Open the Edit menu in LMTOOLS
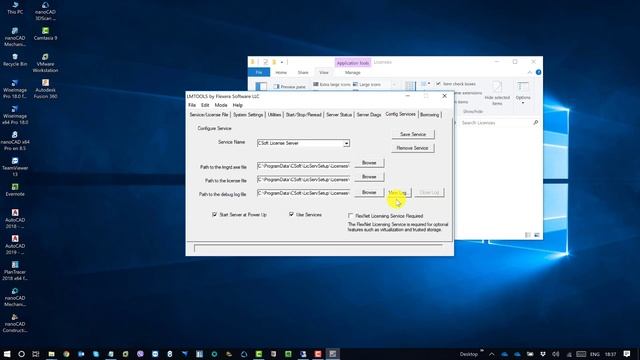 click(x=205, y=105)
